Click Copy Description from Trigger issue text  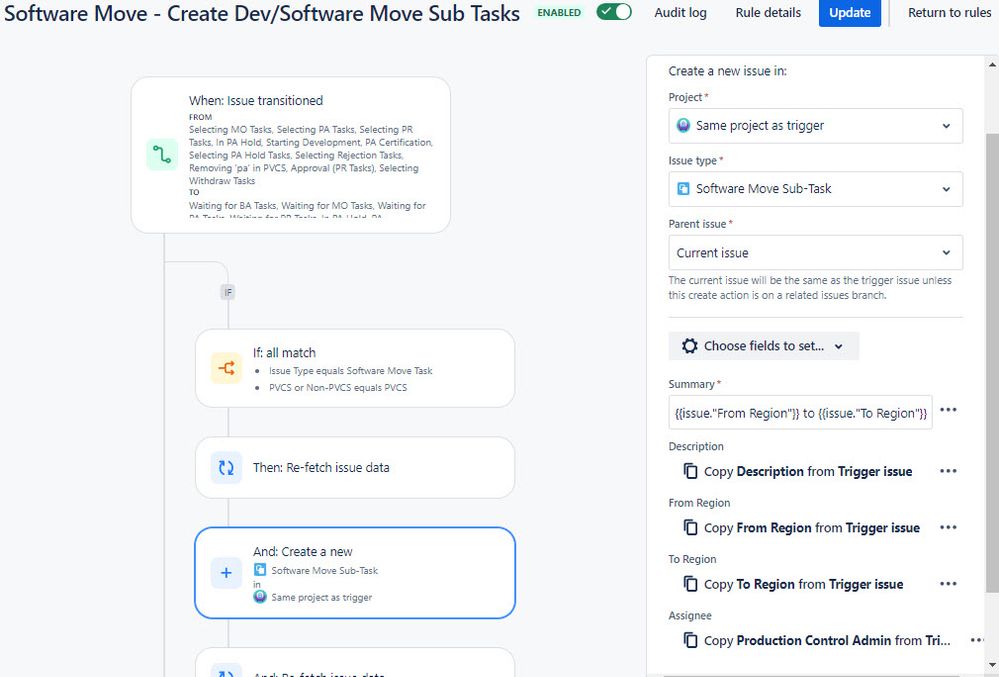pos(808,471)
